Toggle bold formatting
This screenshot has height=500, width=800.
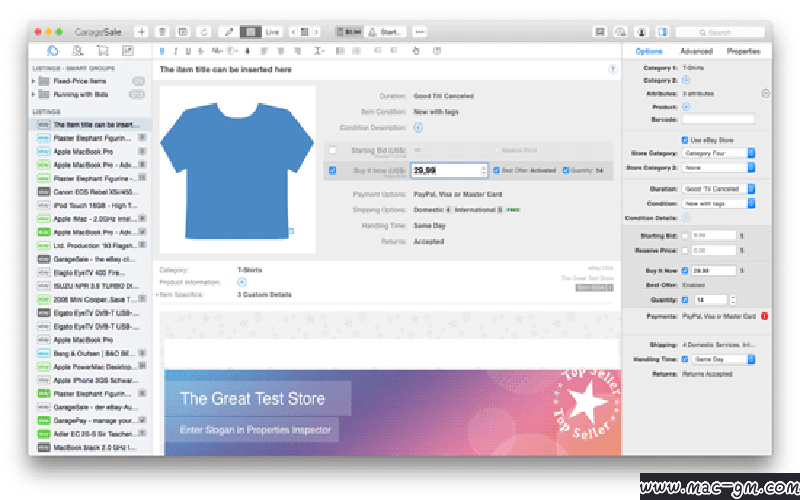(x=162, y=51)
